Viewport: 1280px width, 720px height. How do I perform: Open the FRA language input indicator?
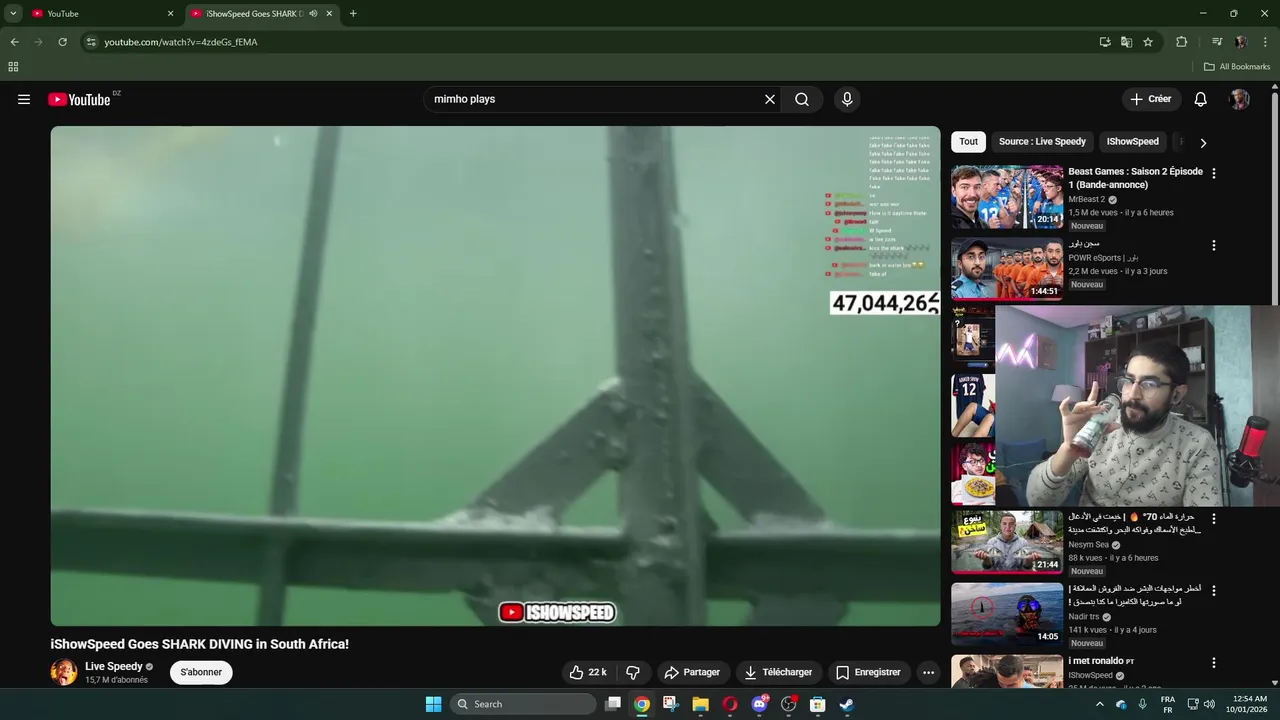pos(1168,704)
